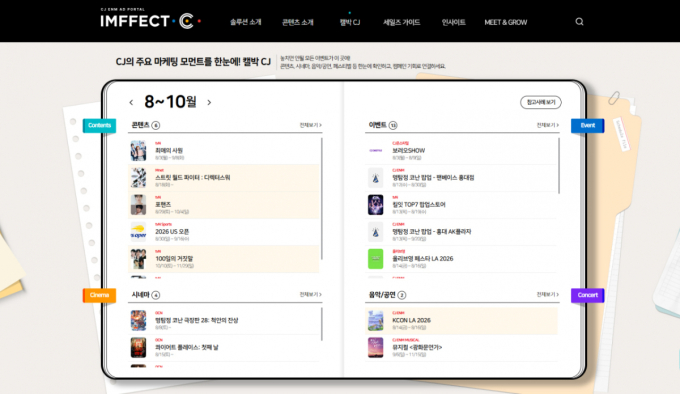Open the KCON LA 2026 poster thumbnail
The height and width of the screenshot is (394, 680).
pyautogui.click(x=376, y=321)
